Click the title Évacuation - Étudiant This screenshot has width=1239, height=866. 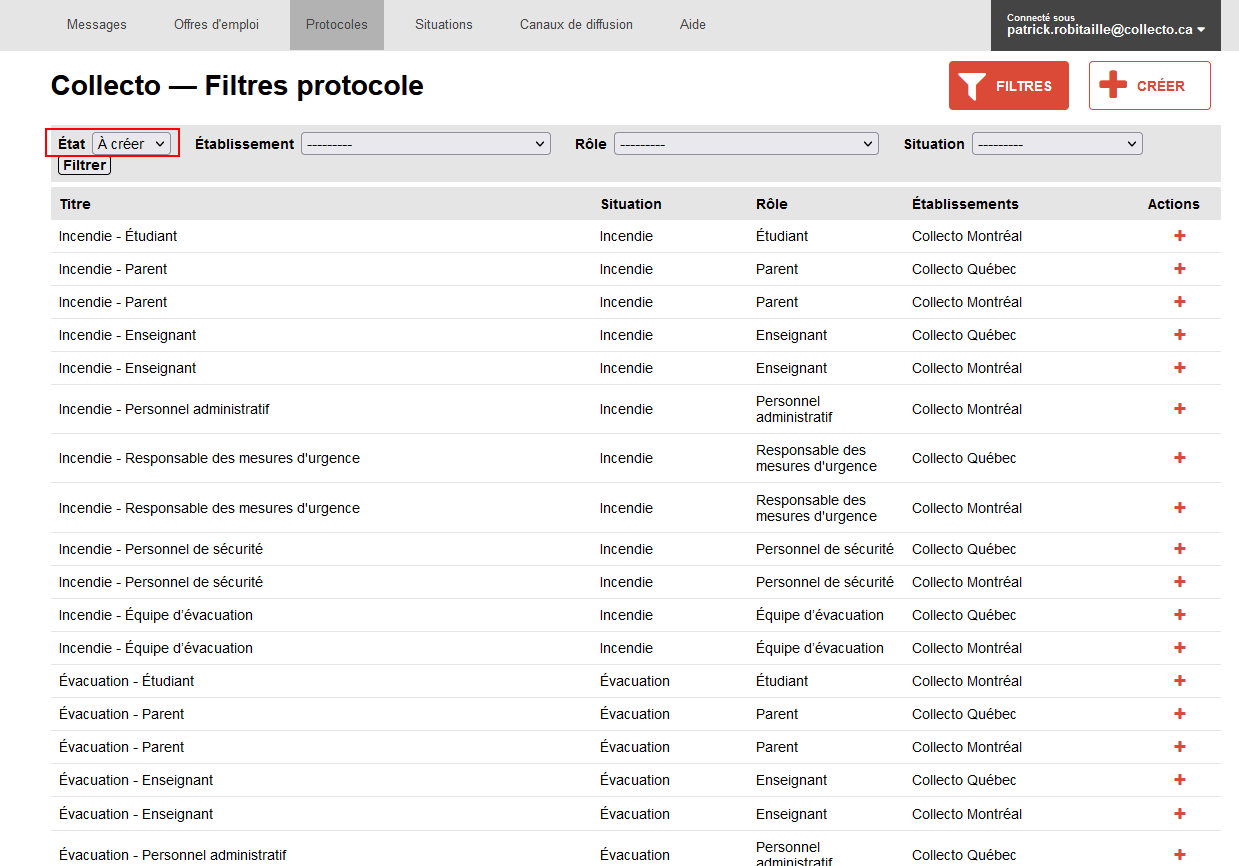(127, 681)
